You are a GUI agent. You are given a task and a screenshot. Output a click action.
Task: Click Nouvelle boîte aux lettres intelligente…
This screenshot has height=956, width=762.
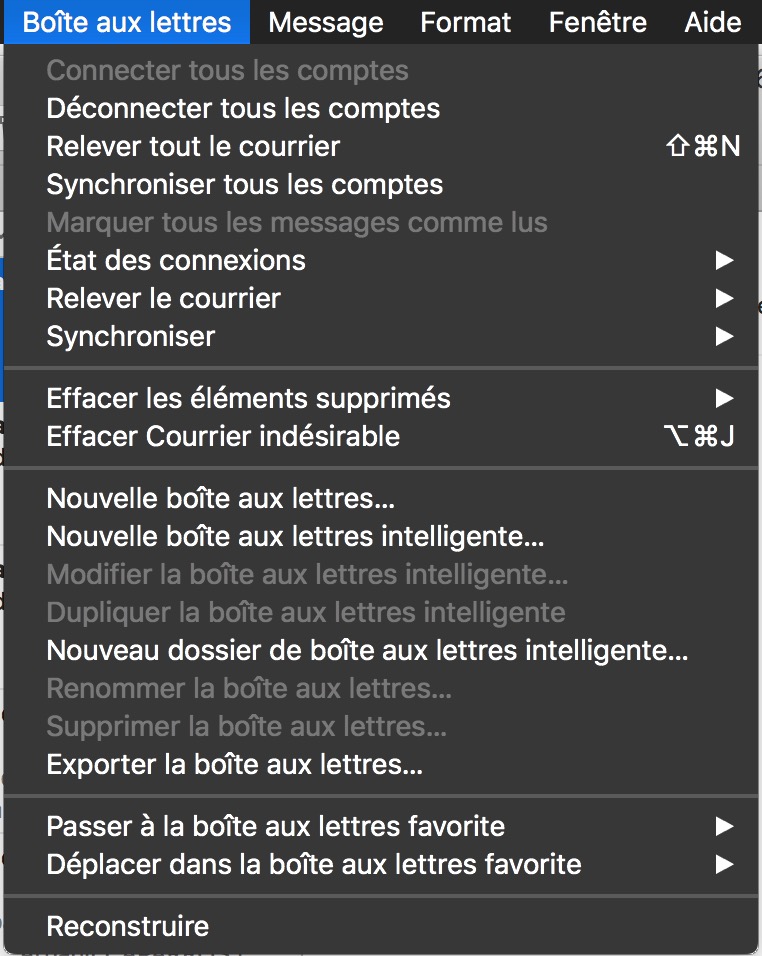click(x=295, y=536)
